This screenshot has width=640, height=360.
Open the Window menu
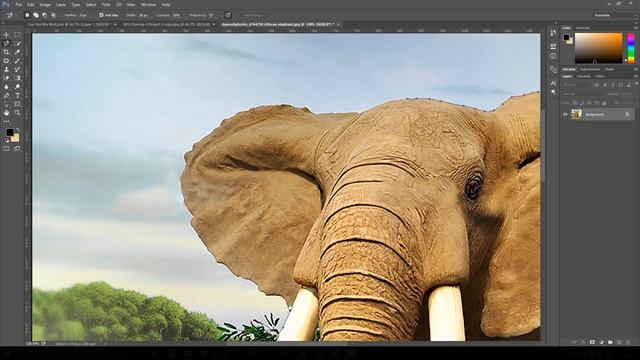148,5
